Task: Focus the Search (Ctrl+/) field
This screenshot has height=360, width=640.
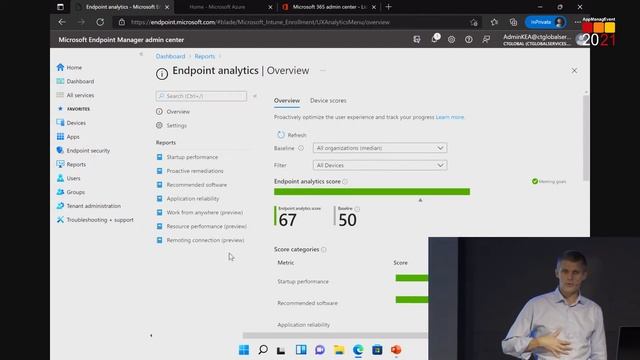Action: 201,96
